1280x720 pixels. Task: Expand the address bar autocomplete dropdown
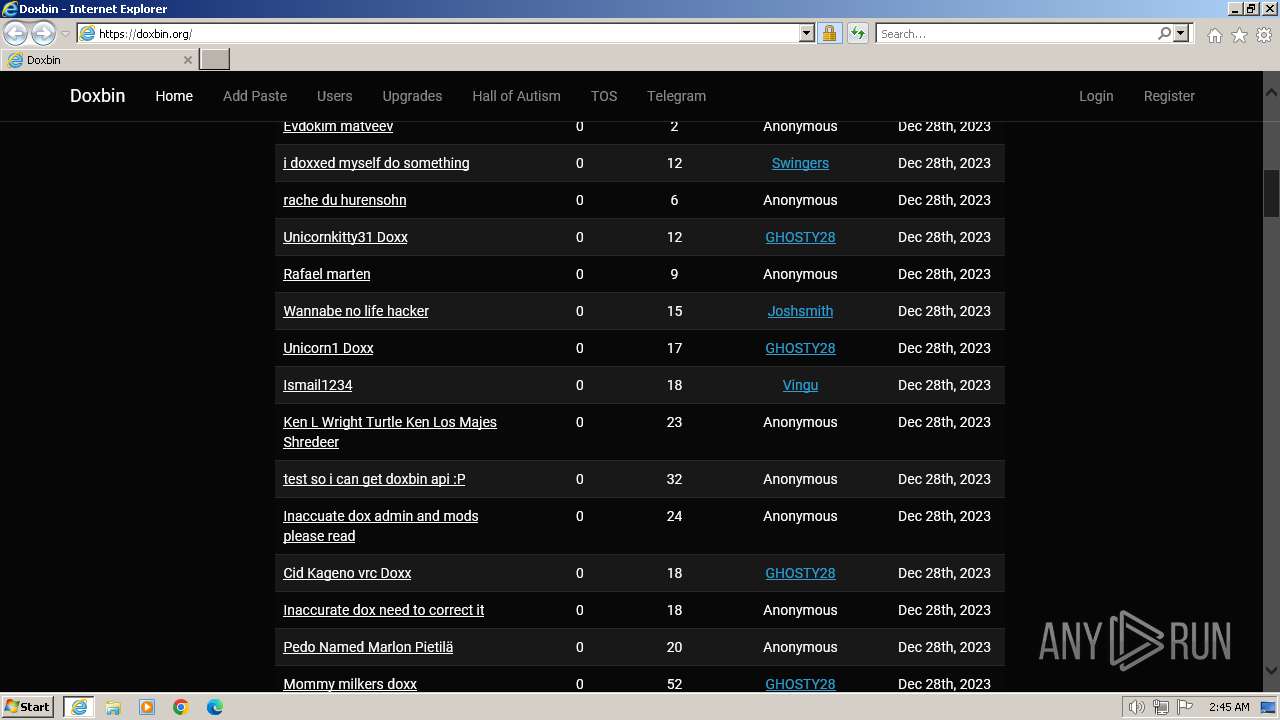806,33
